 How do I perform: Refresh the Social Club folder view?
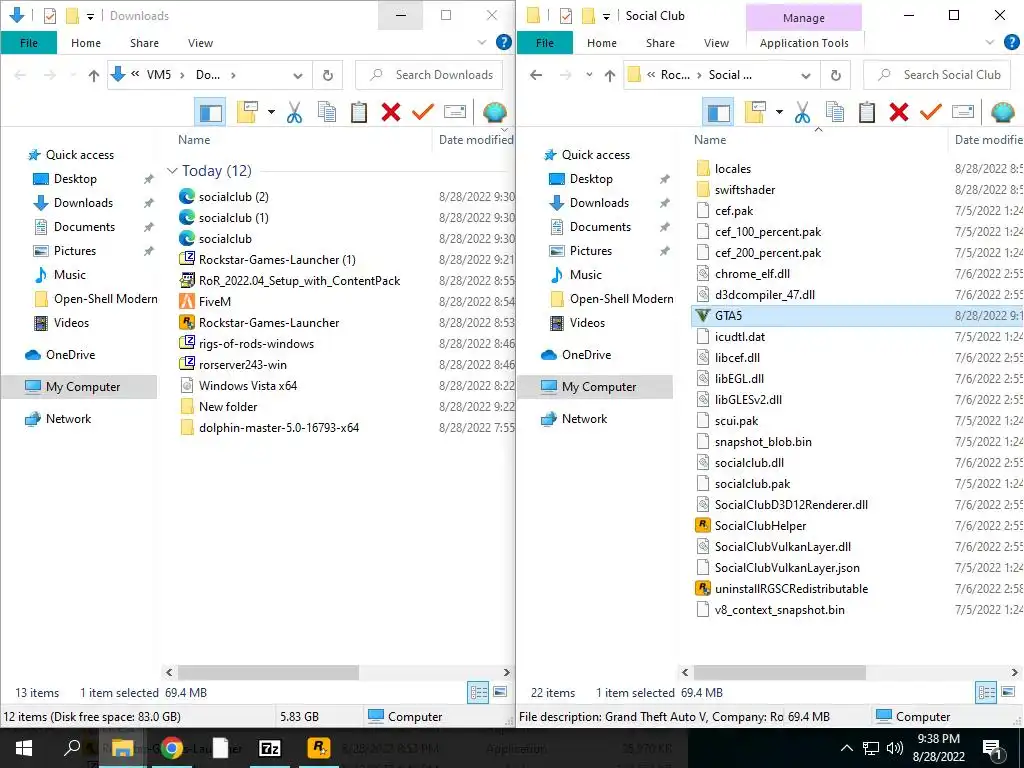[836, 75]
